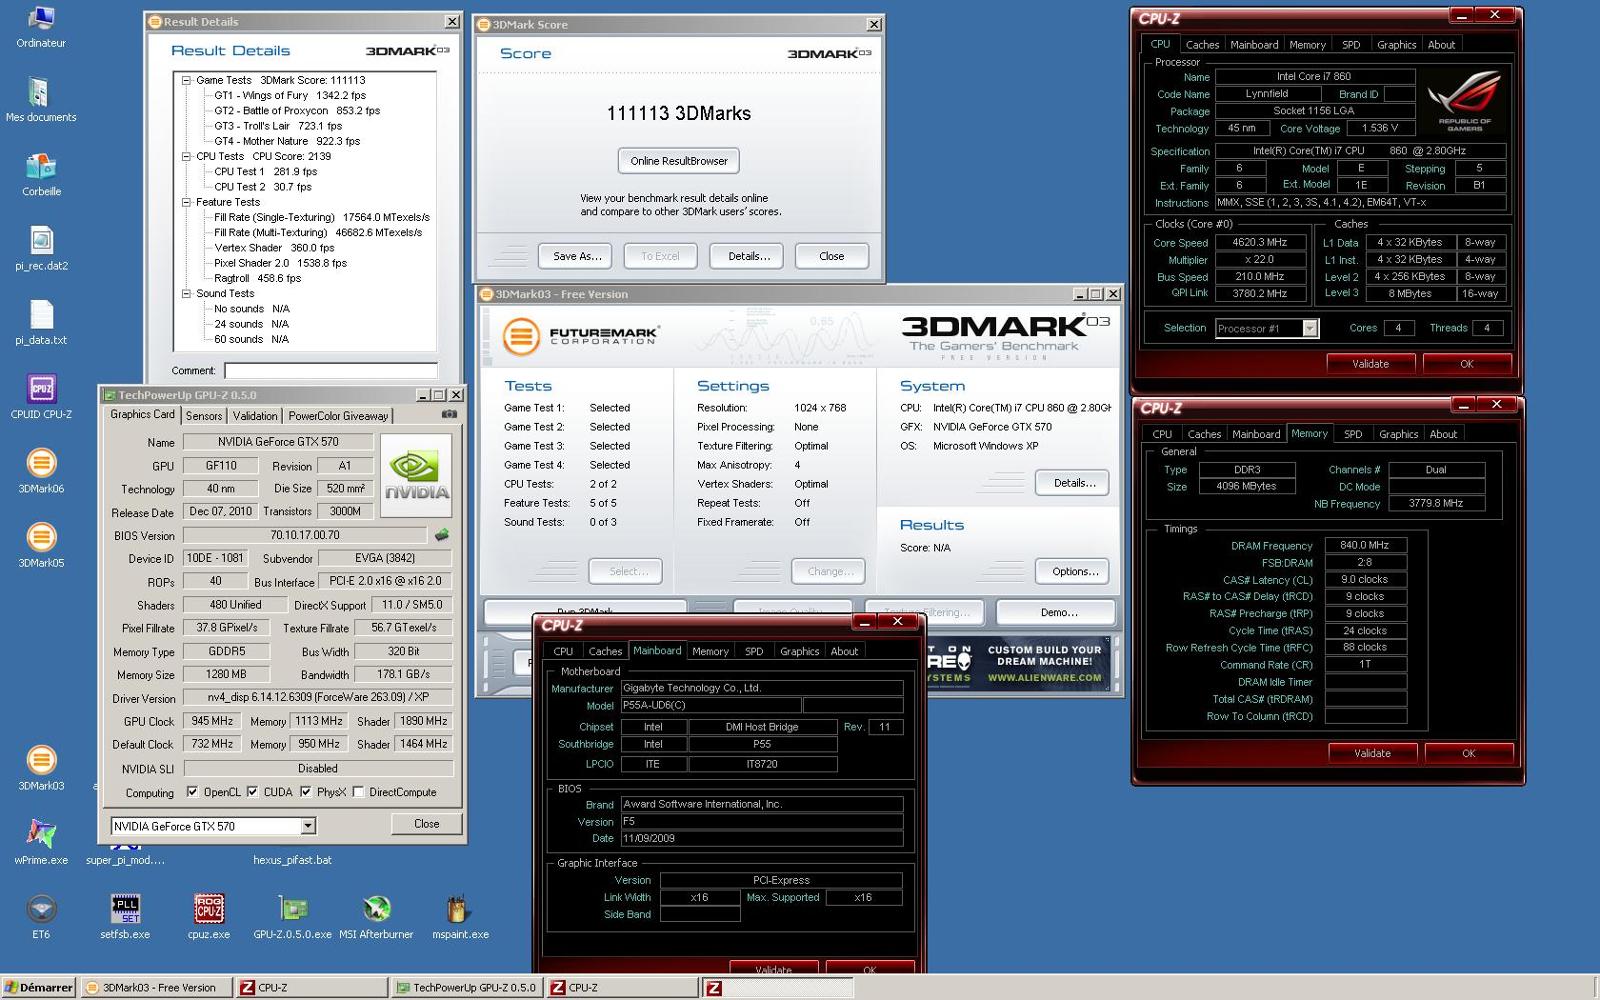Switch to 3DMark03 - Free Version taskbar item
The width and height of the screenshot is (1600, 1000).
pos(157,987)
